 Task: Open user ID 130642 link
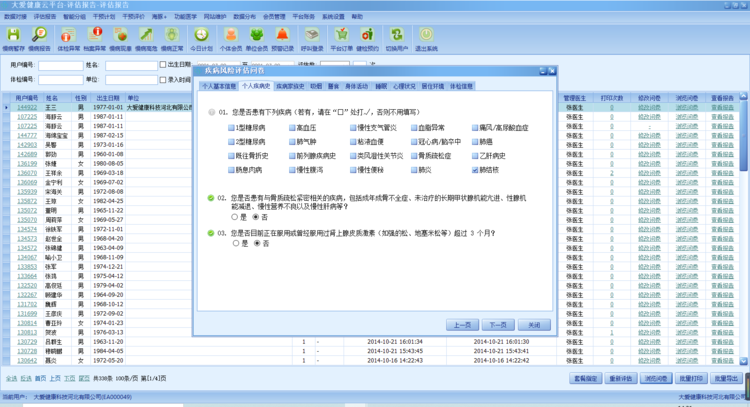pos(27,361)
